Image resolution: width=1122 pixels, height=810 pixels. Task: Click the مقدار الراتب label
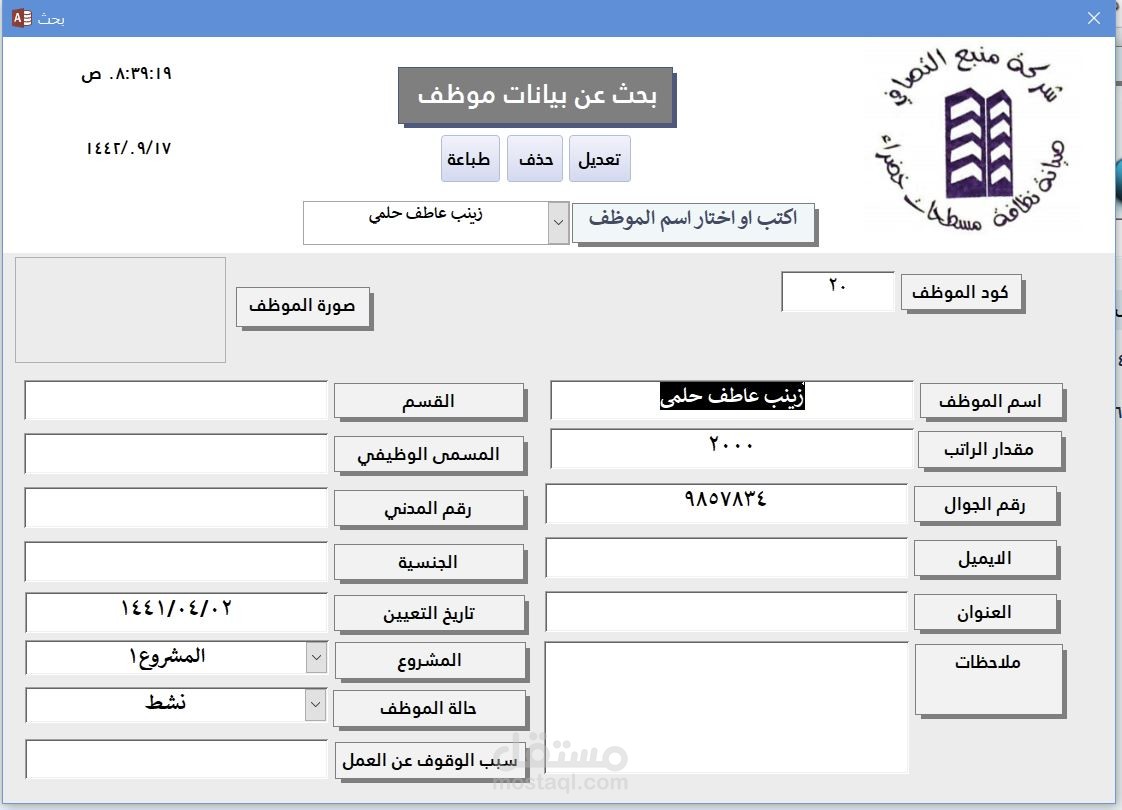click(x=990, y=450)
